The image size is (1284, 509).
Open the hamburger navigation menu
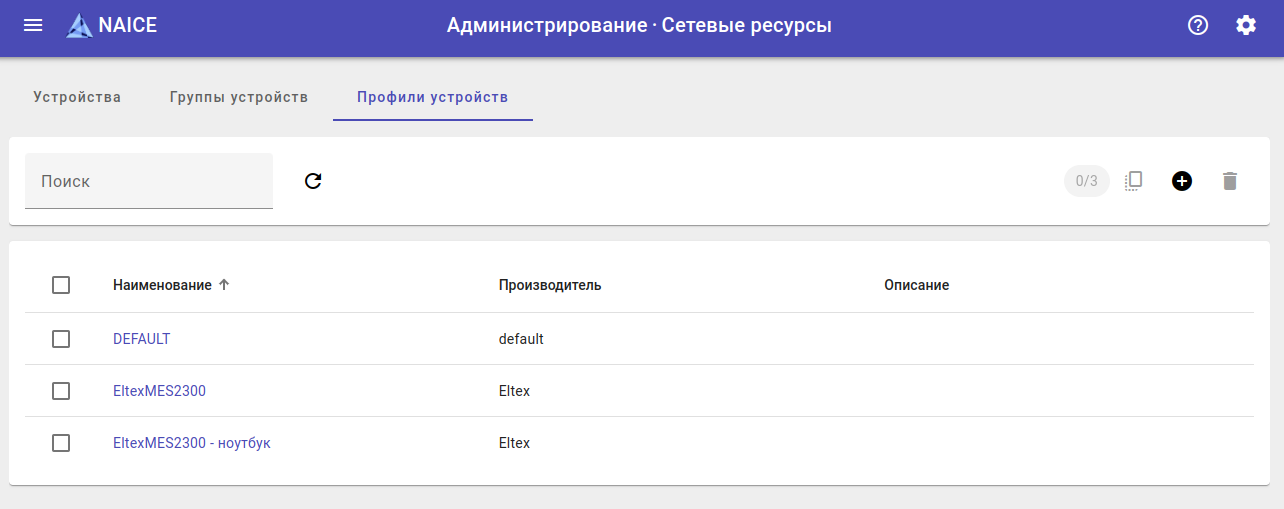click(33, 25)
